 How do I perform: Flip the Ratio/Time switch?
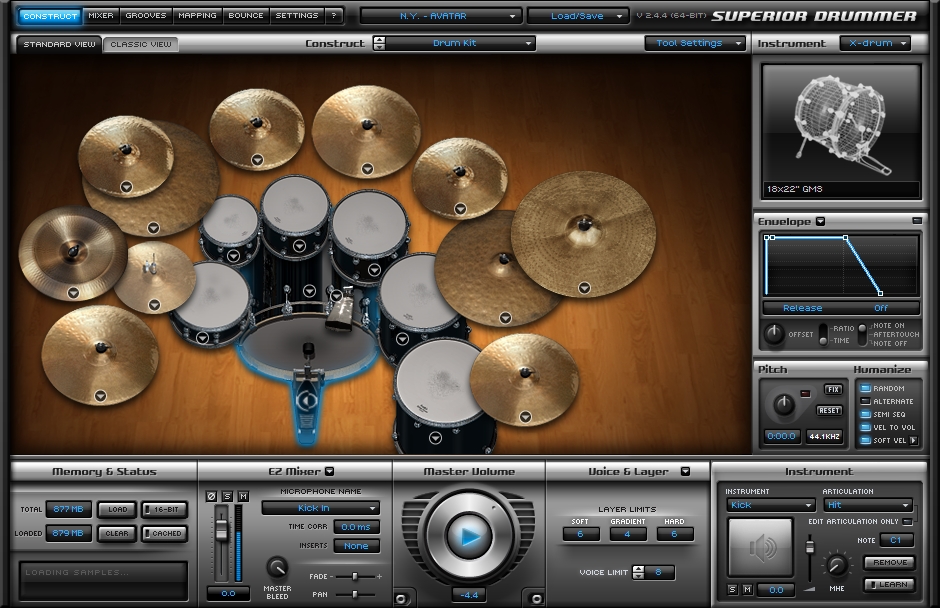pyautogui.click(x=824, y=334)
